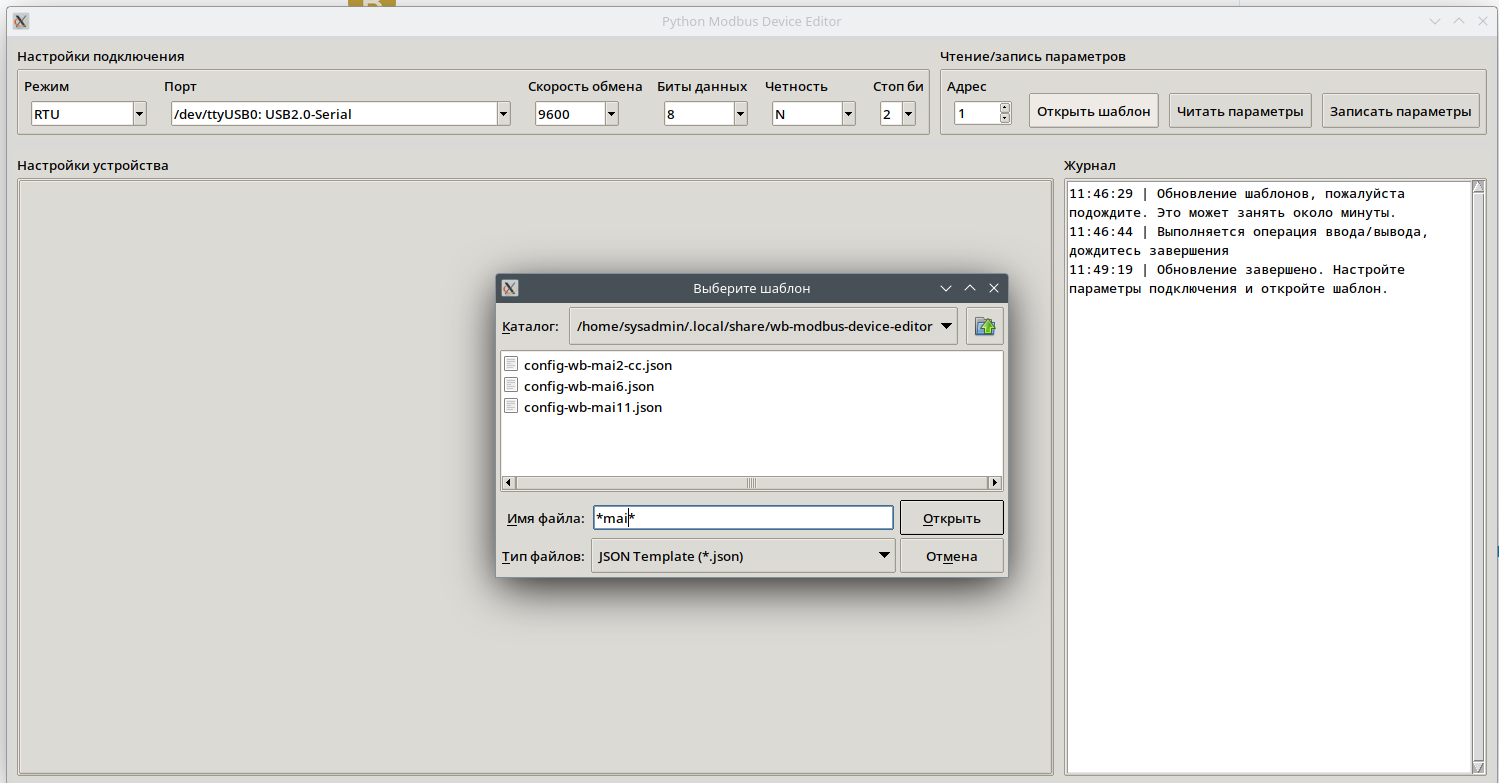
Task: Decrease the Адрес value with down arrow
Action: 1005,119
